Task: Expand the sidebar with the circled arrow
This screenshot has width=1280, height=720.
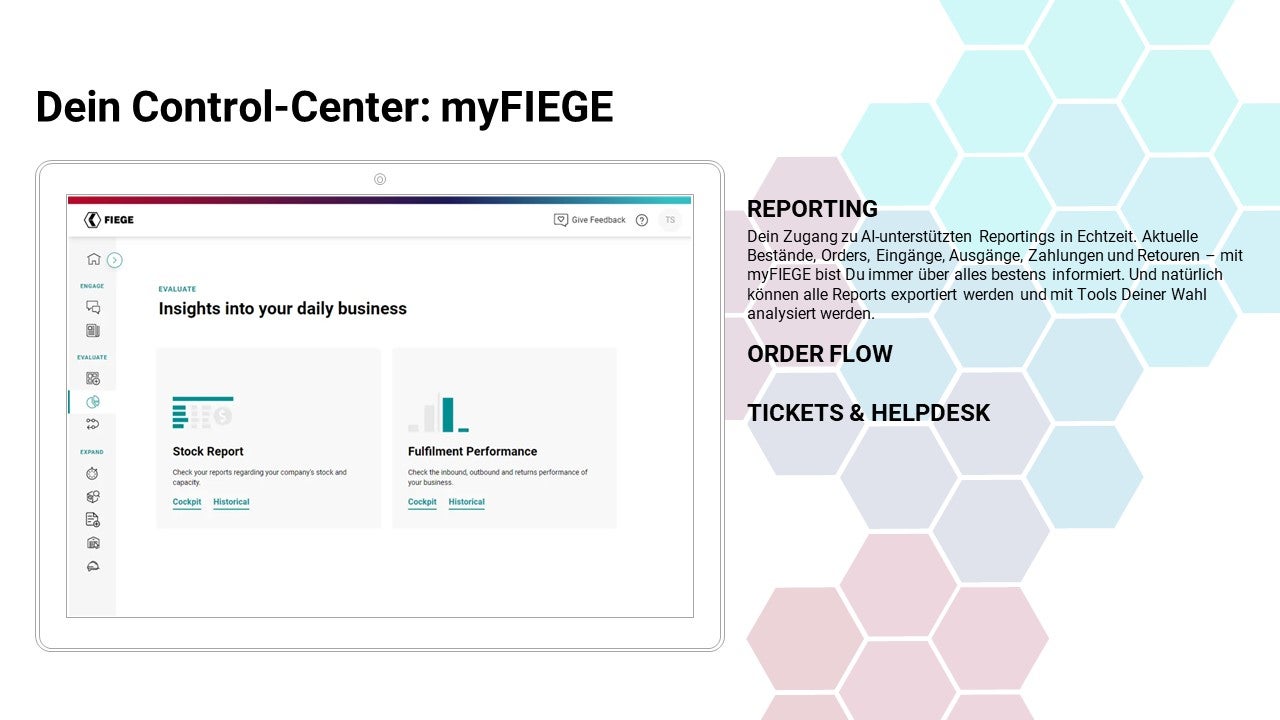Action: coord(115,260)
